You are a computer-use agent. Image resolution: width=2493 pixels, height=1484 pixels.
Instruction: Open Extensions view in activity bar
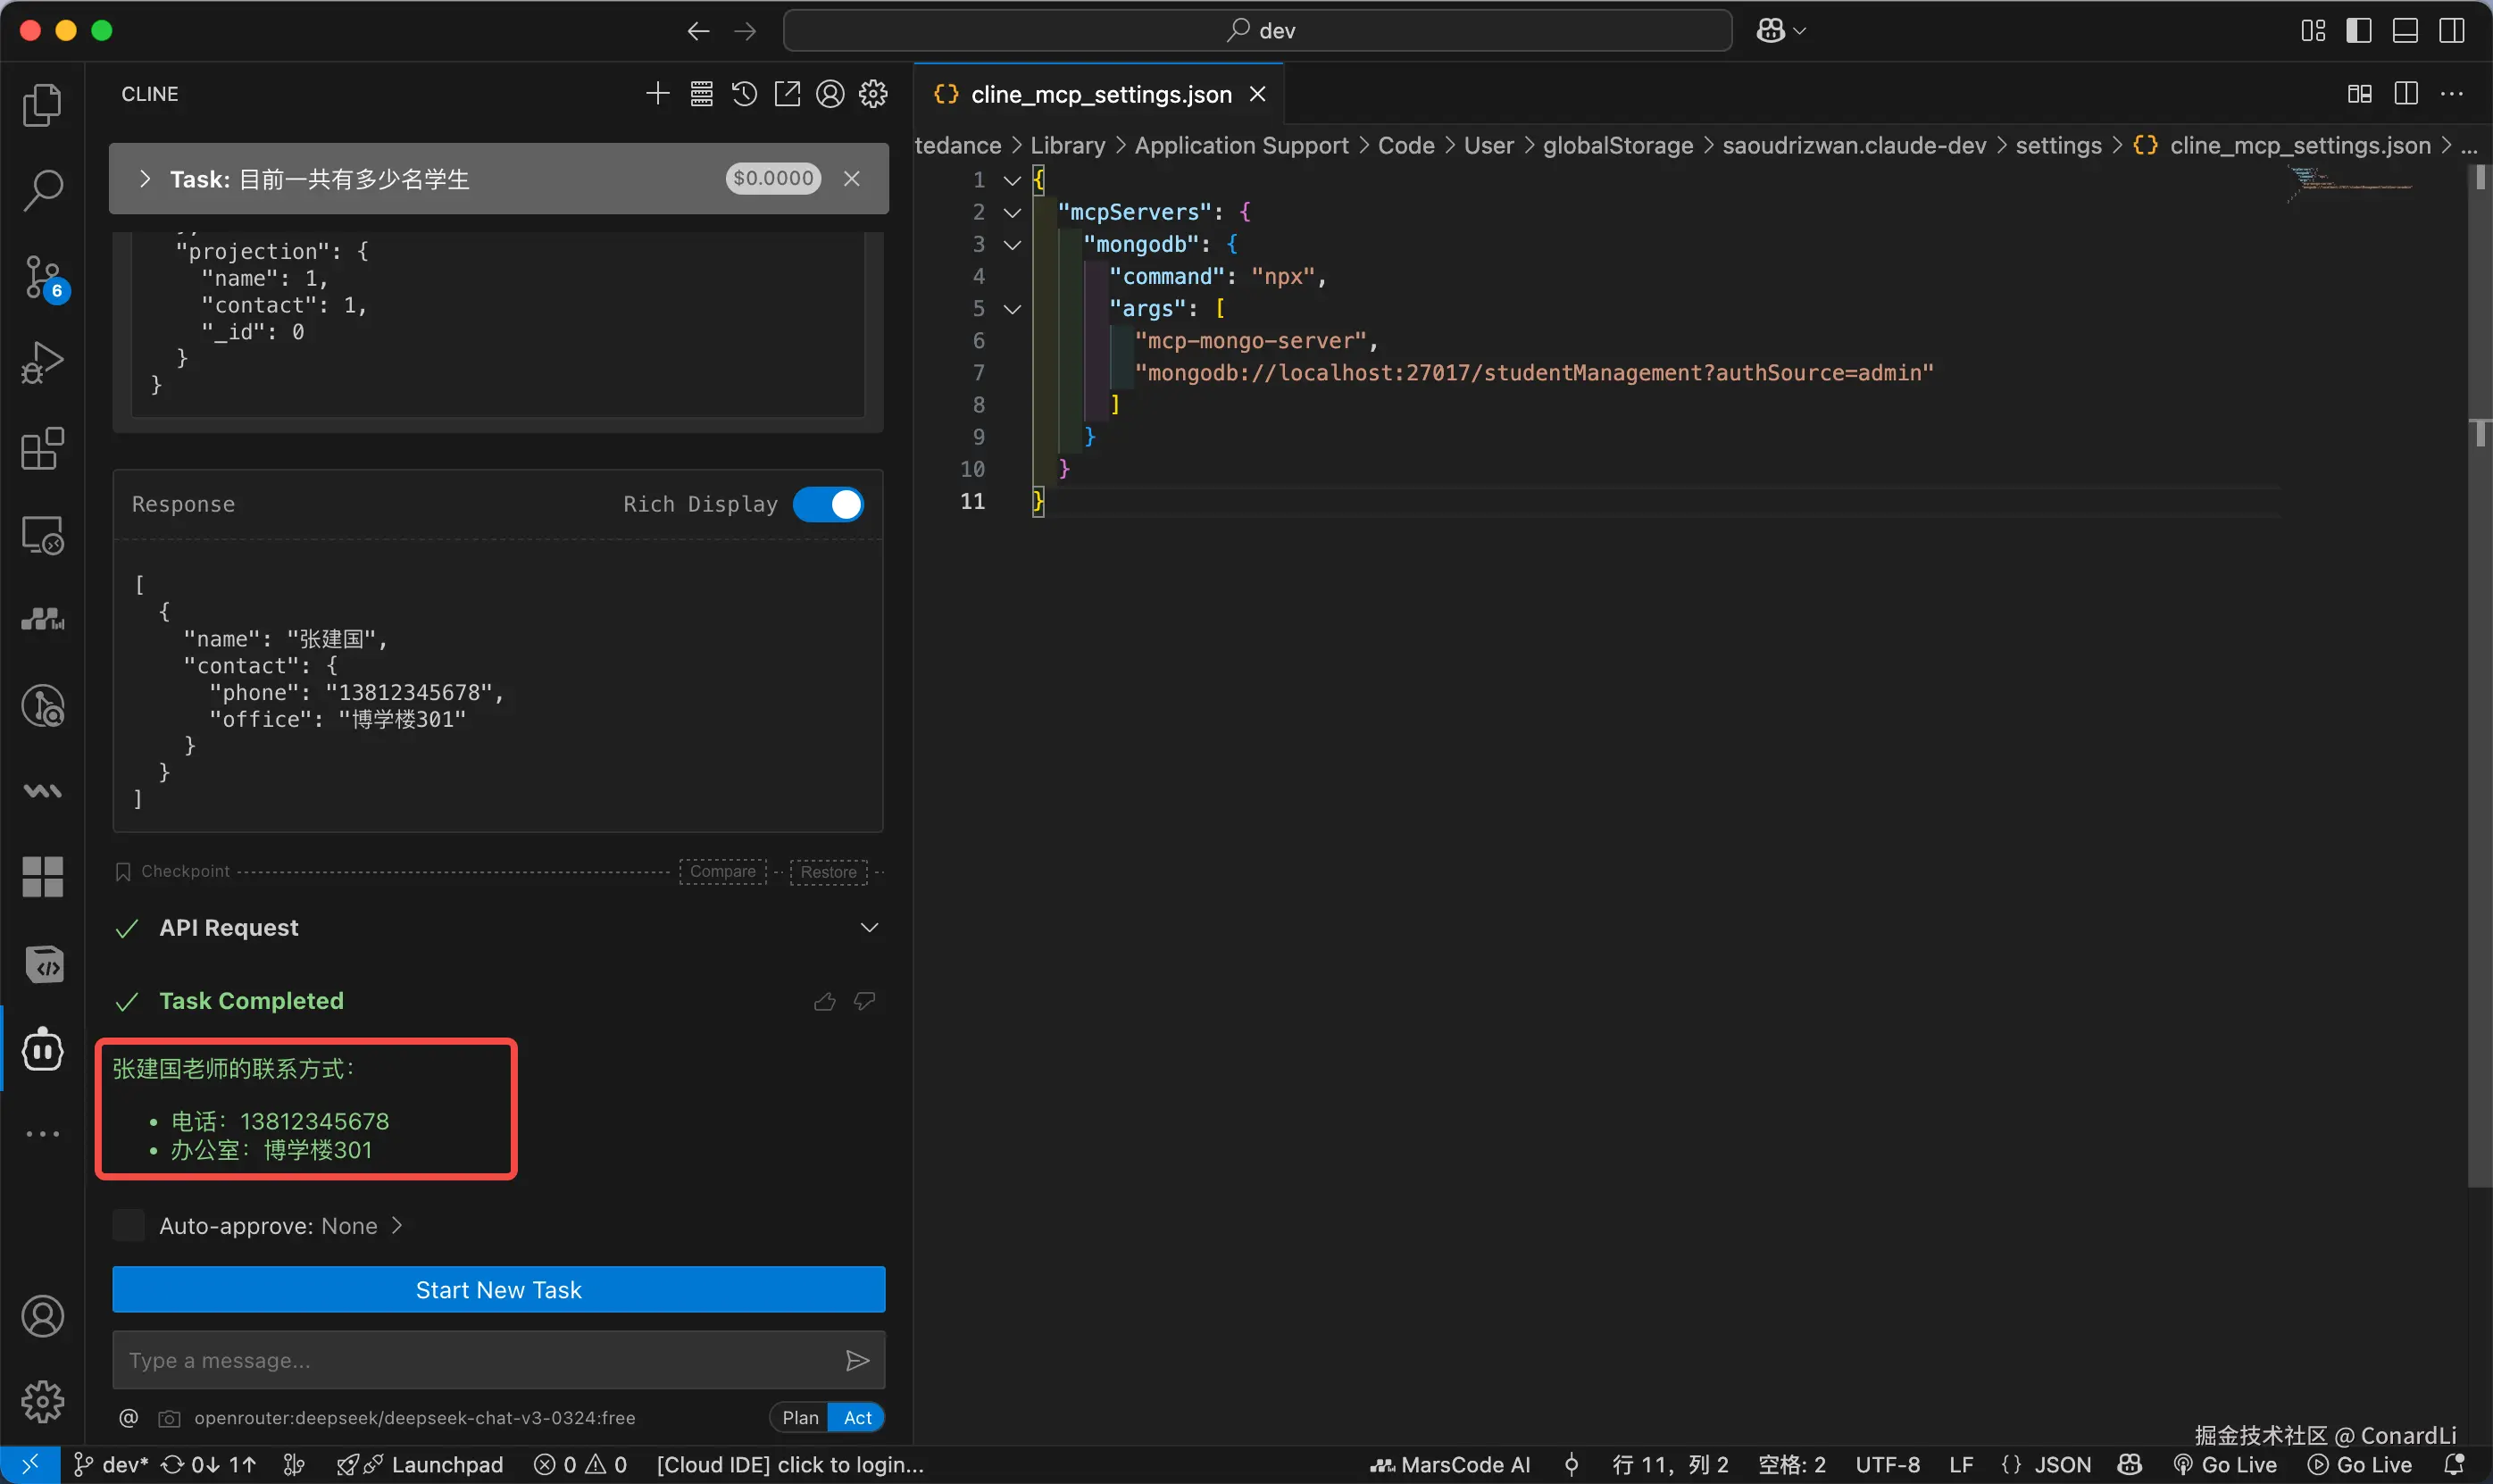pyautogui.click(x=42, y=449)
